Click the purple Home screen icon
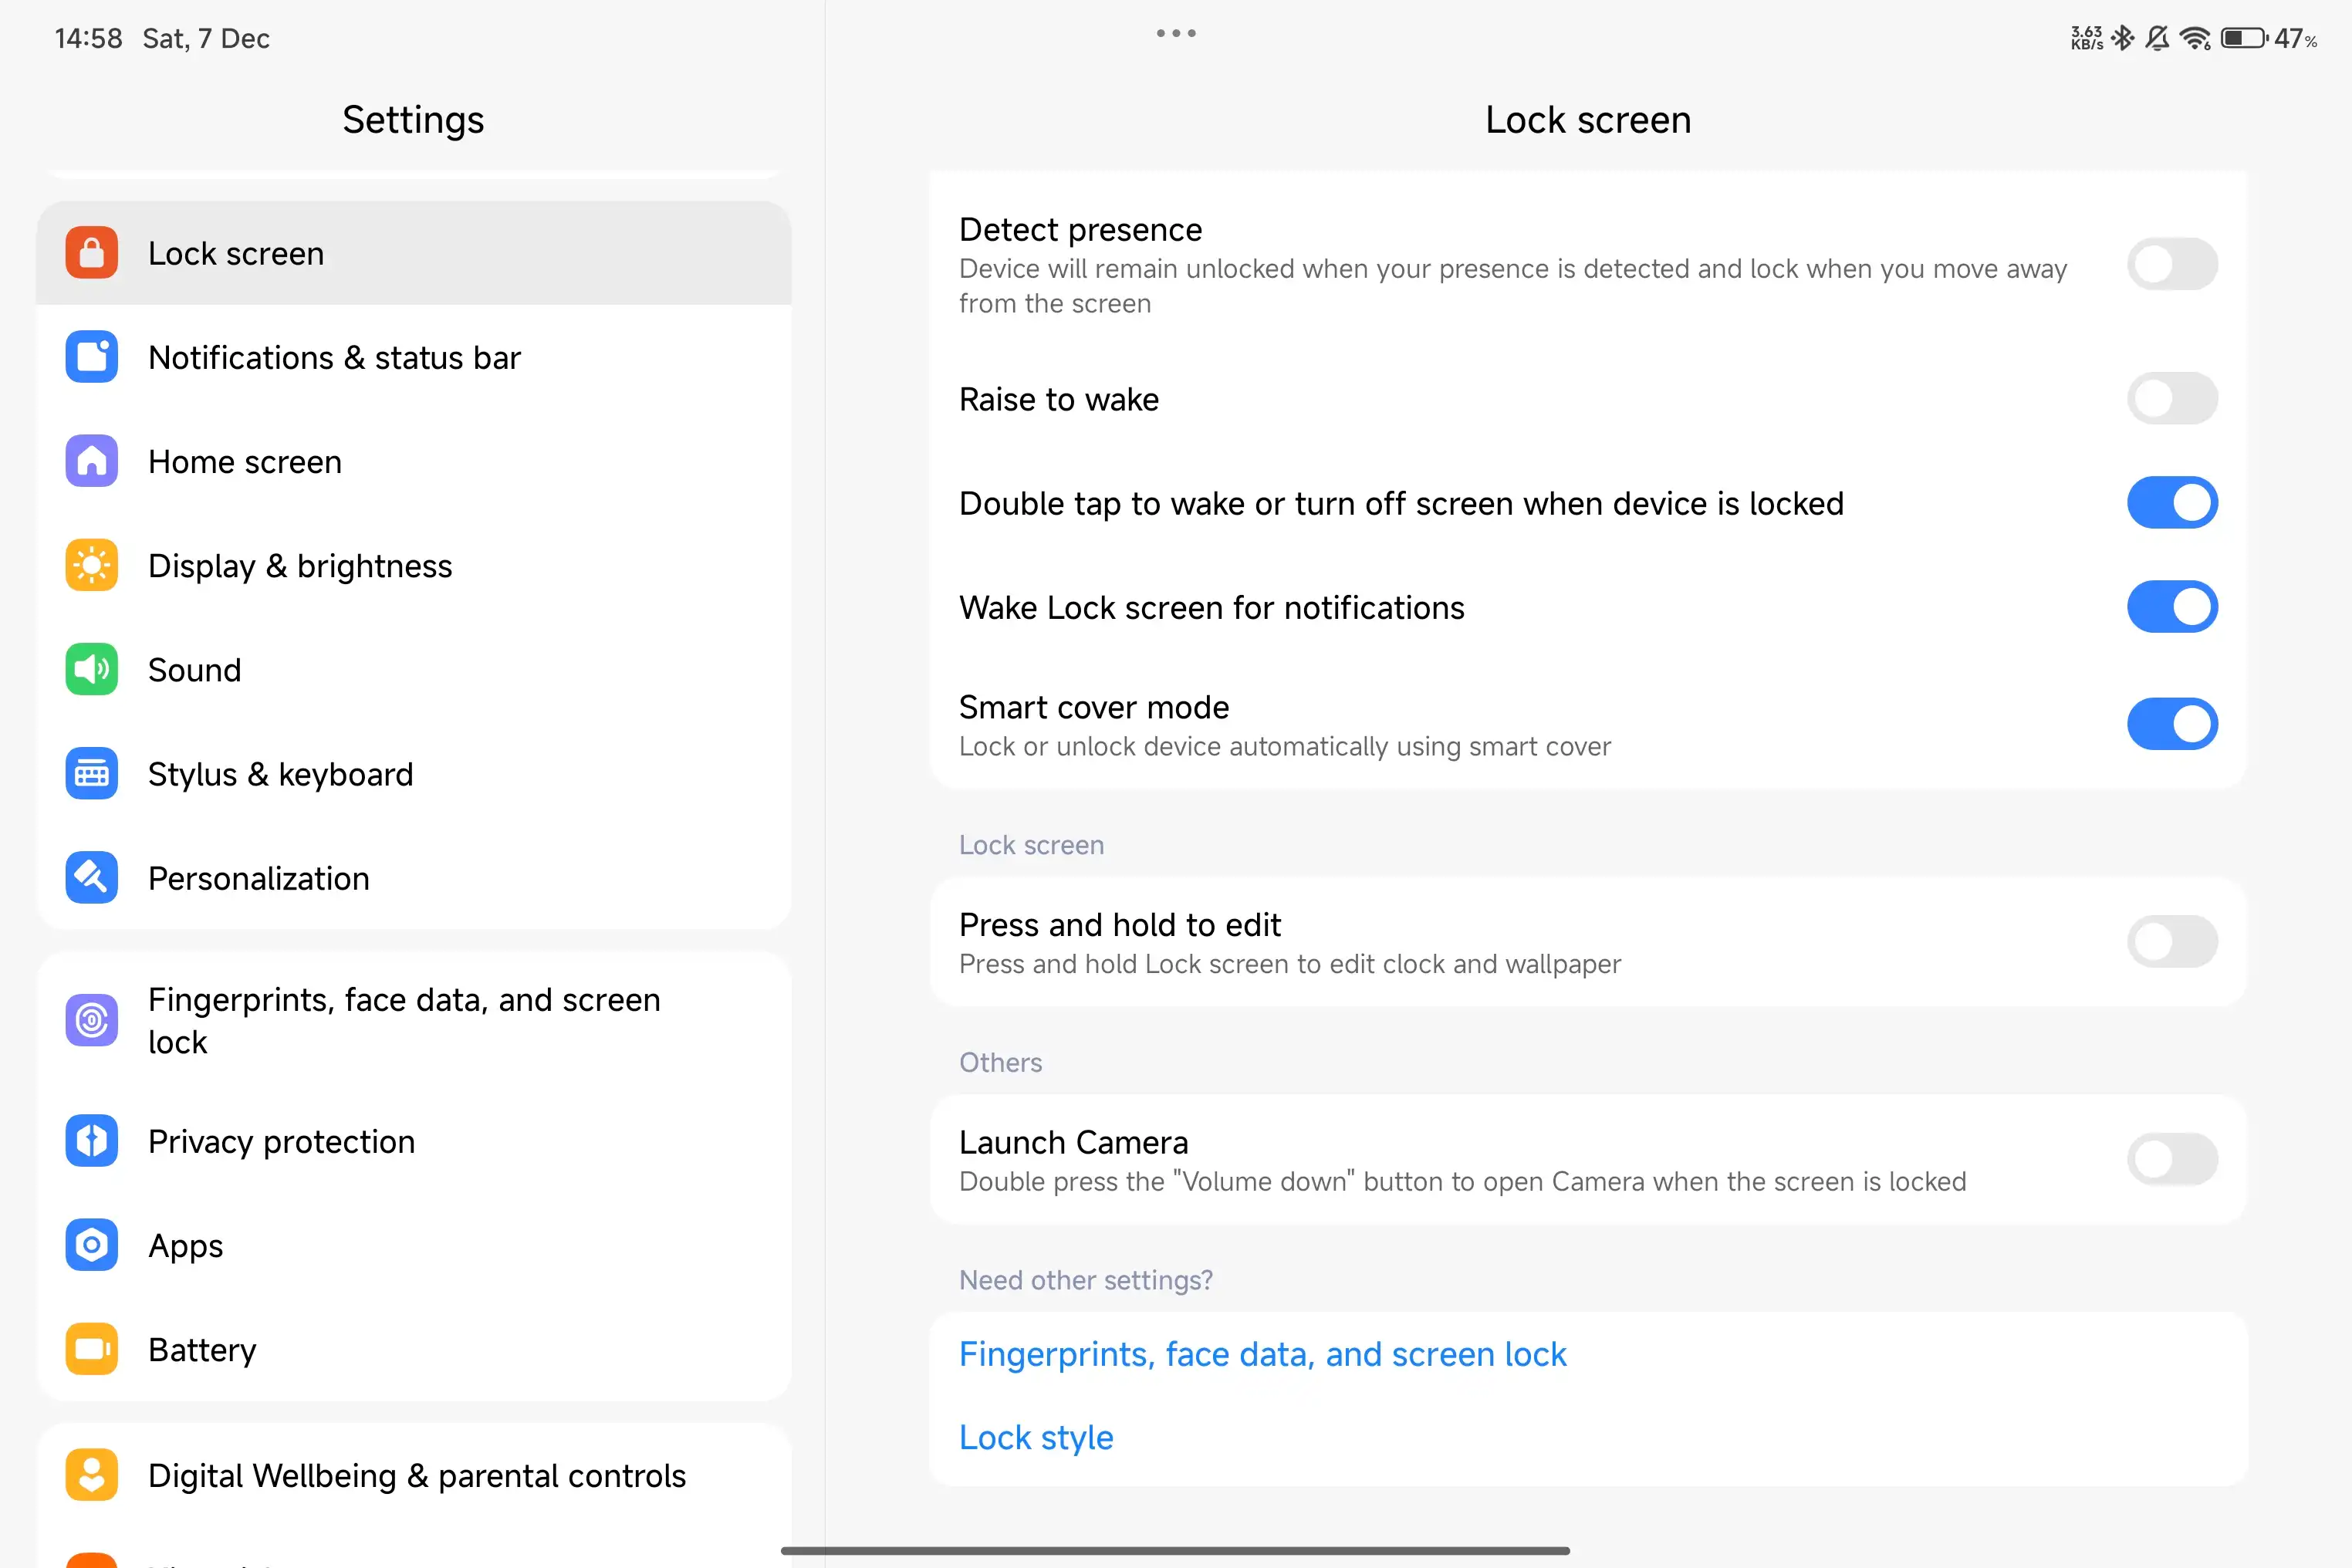Screen dimensions: 2352x1568 (x=91, y=461)
